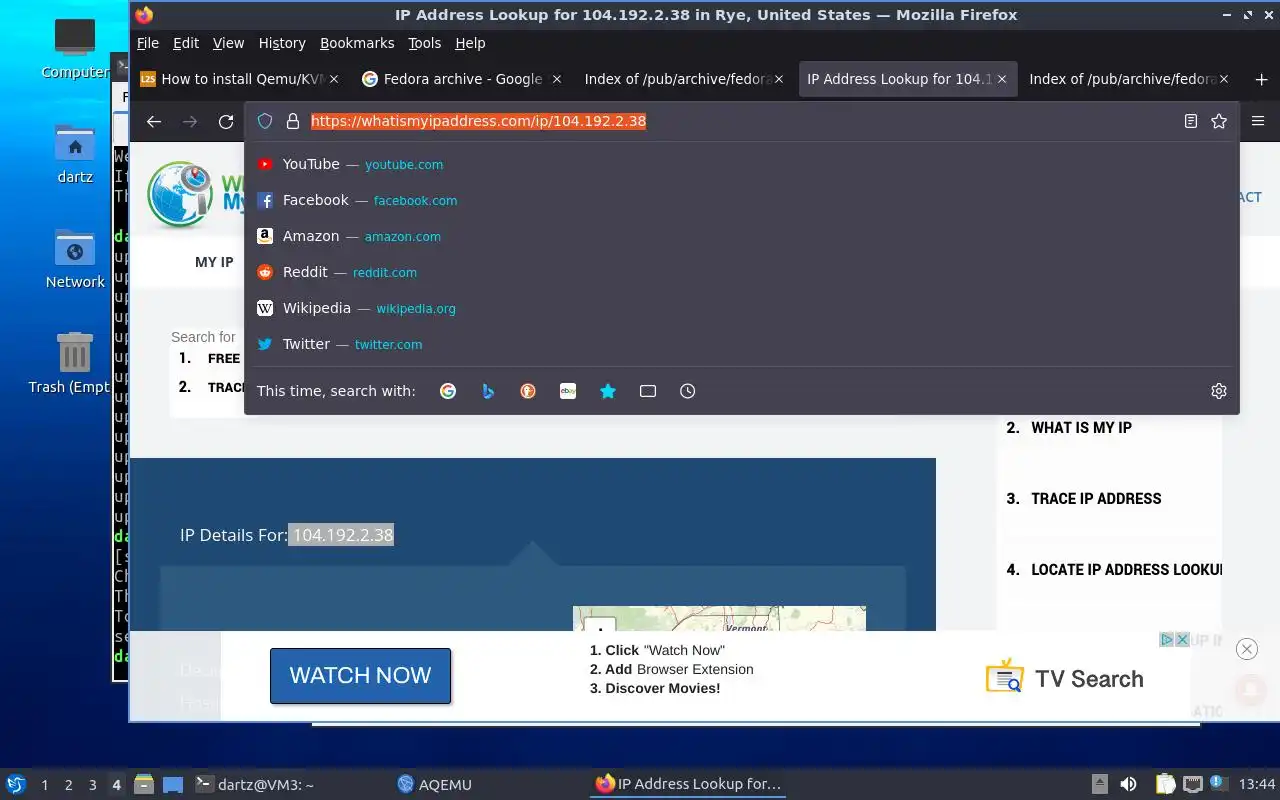Switch to Fedora archive - Google tab
Image resolution: width=1280 pixels, height=800 pixels.
(x=462, y=79)
